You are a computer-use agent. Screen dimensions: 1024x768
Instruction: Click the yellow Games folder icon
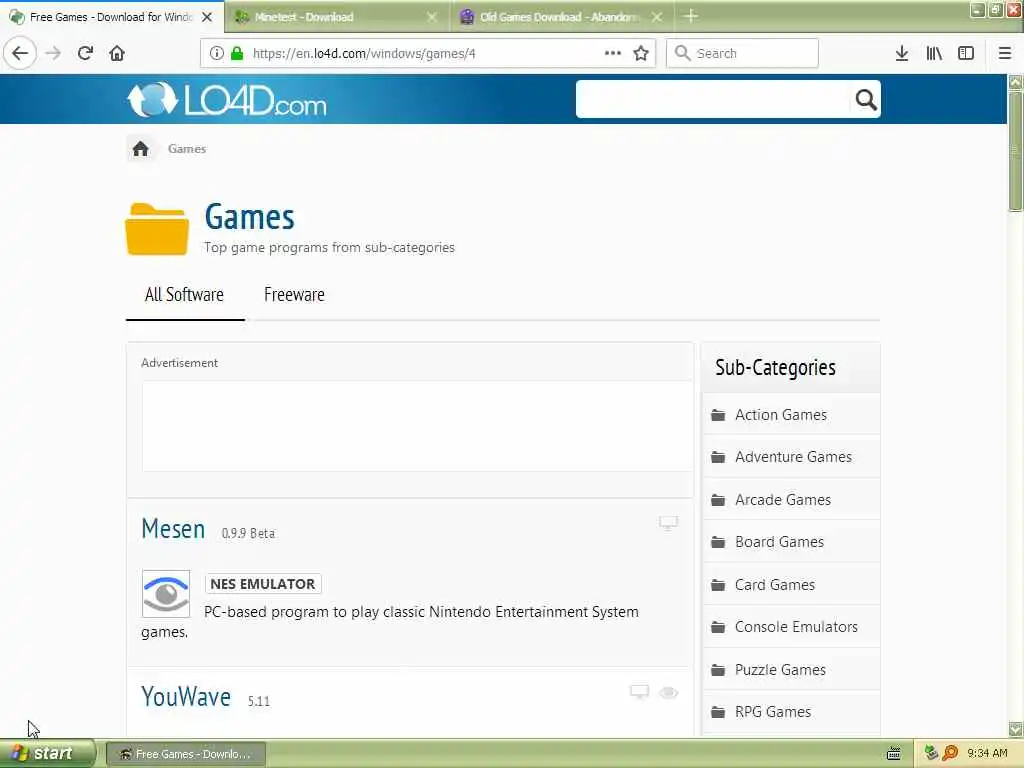point(157,229)
